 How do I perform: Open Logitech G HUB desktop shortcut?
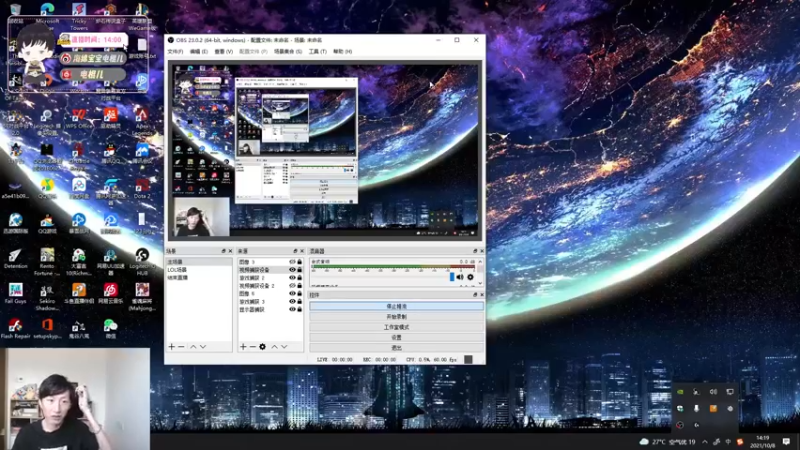click(142, 262)
